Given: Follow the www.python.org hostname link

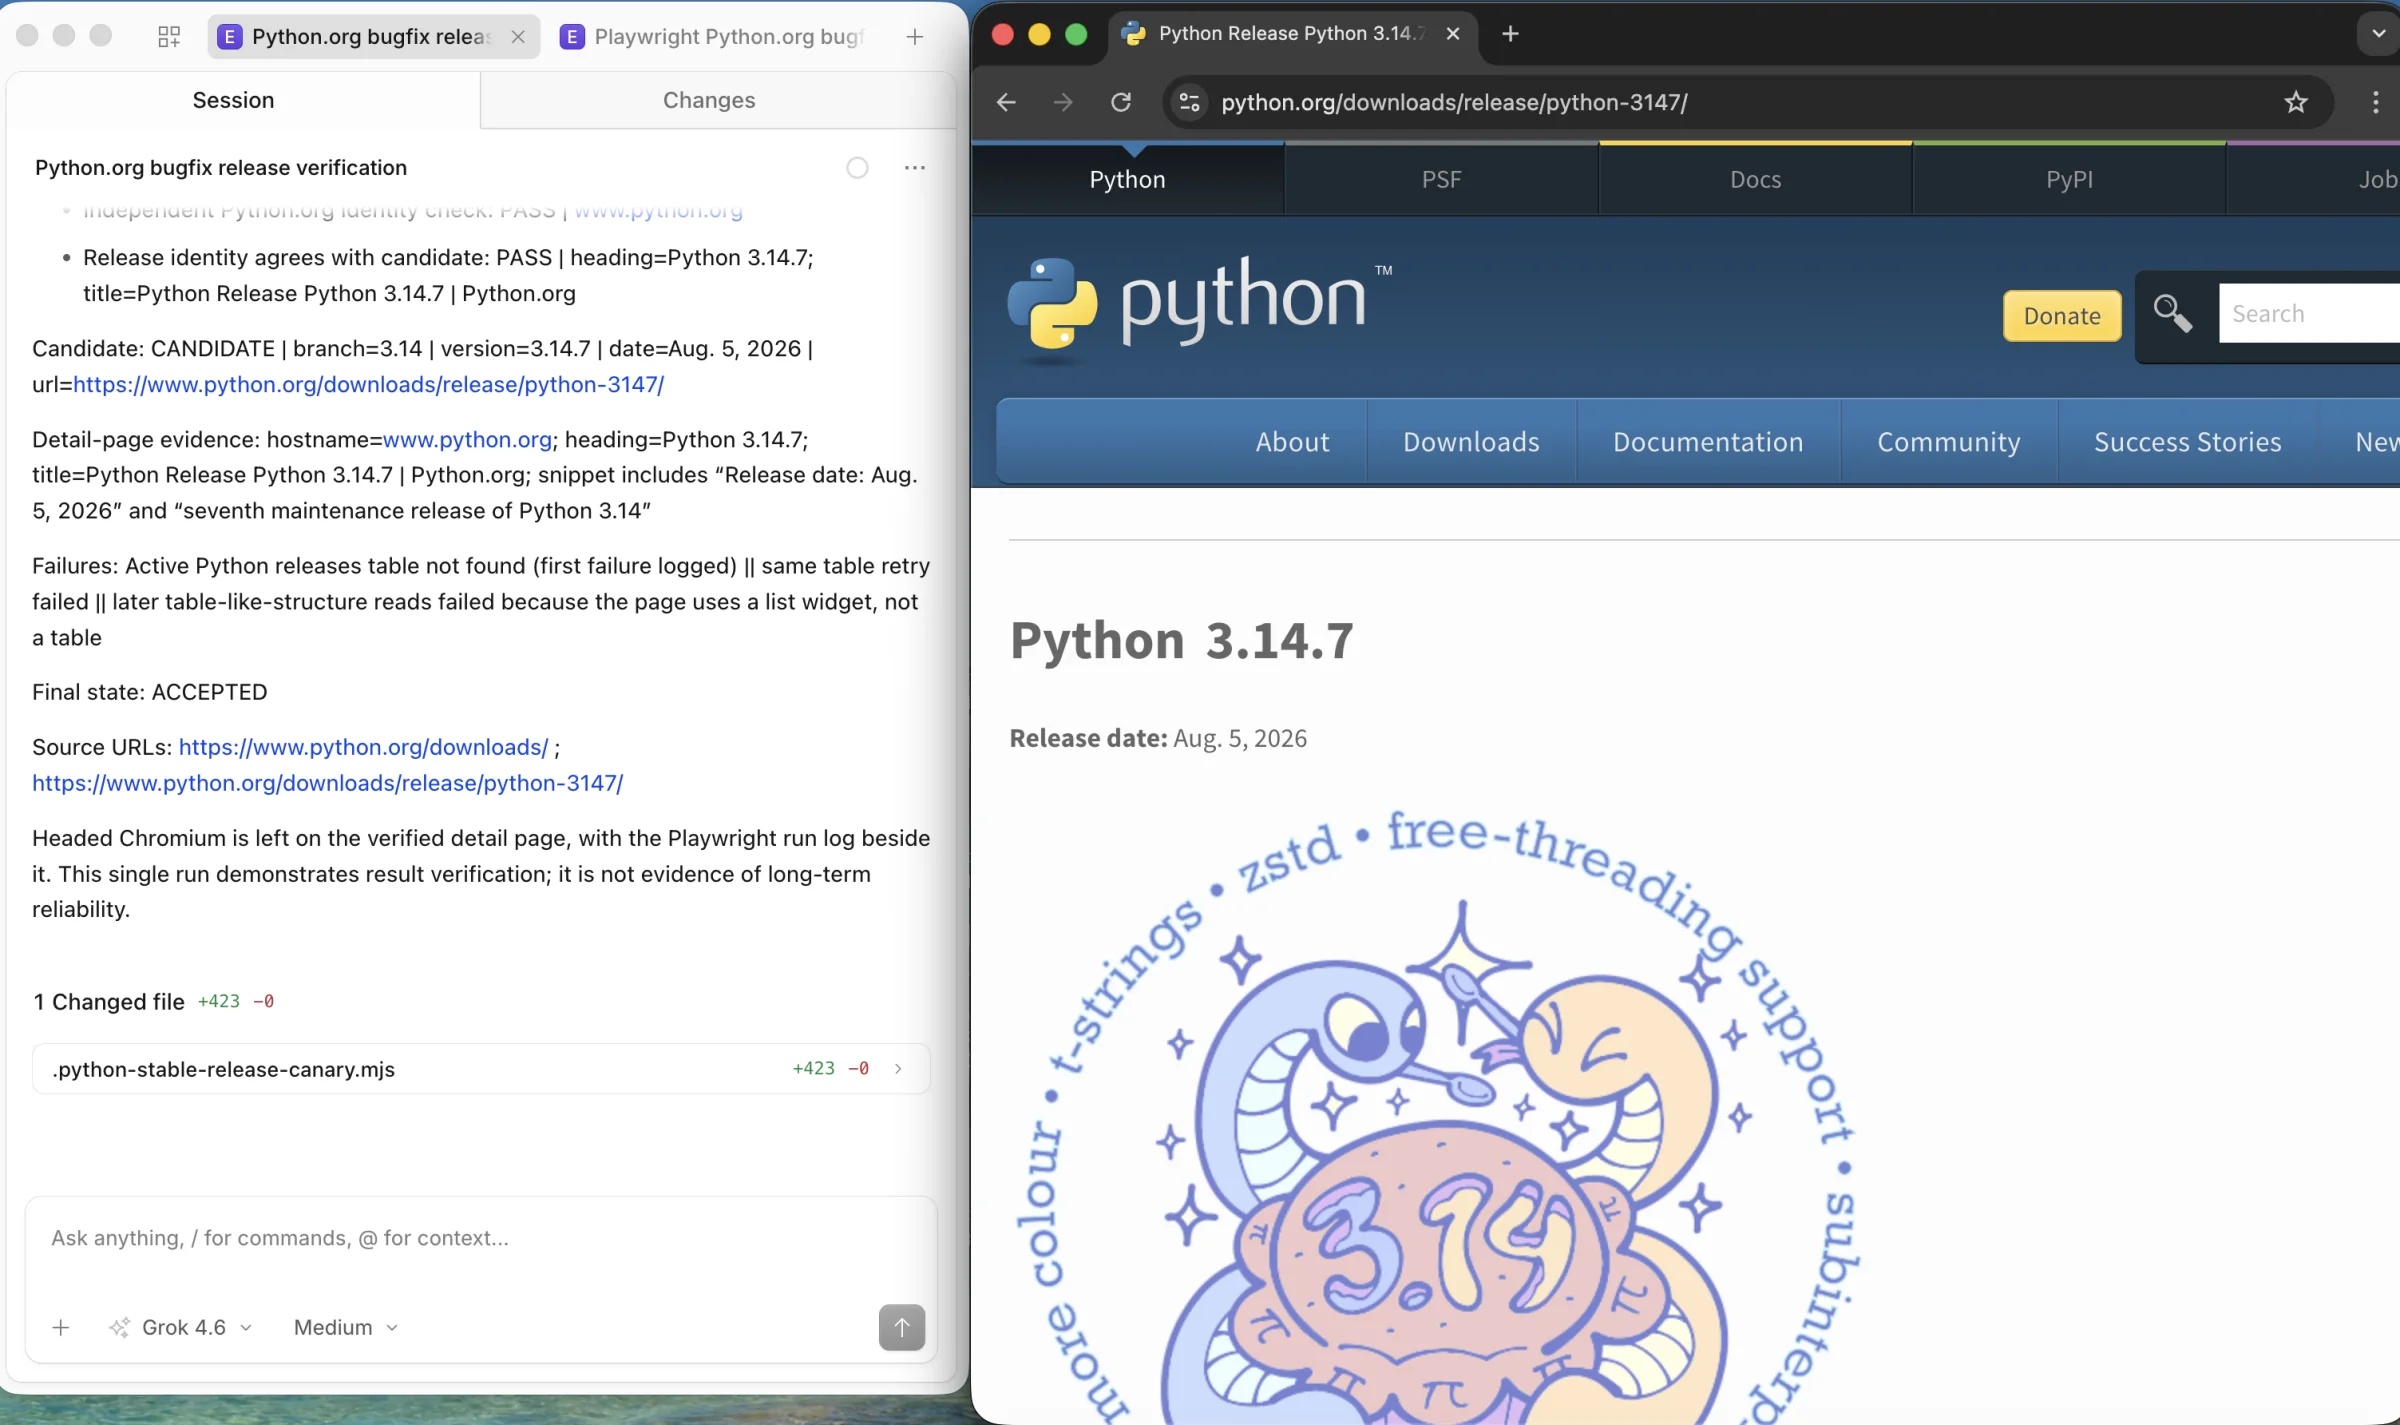Looking at the screenshot, I should (x=467, y=439).
